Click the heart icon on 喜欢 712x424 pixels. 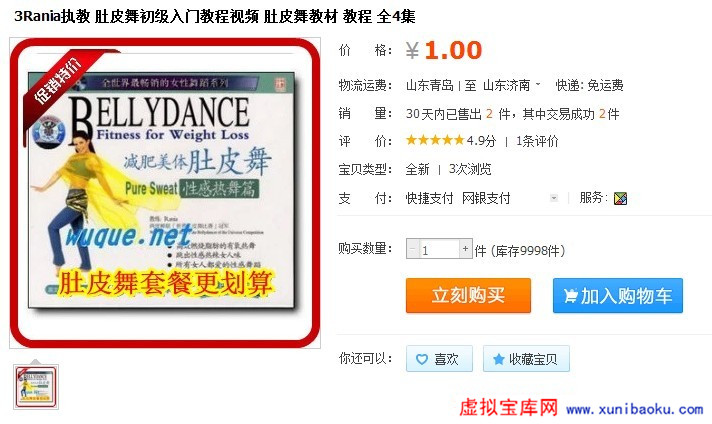(x=422, y=358)
